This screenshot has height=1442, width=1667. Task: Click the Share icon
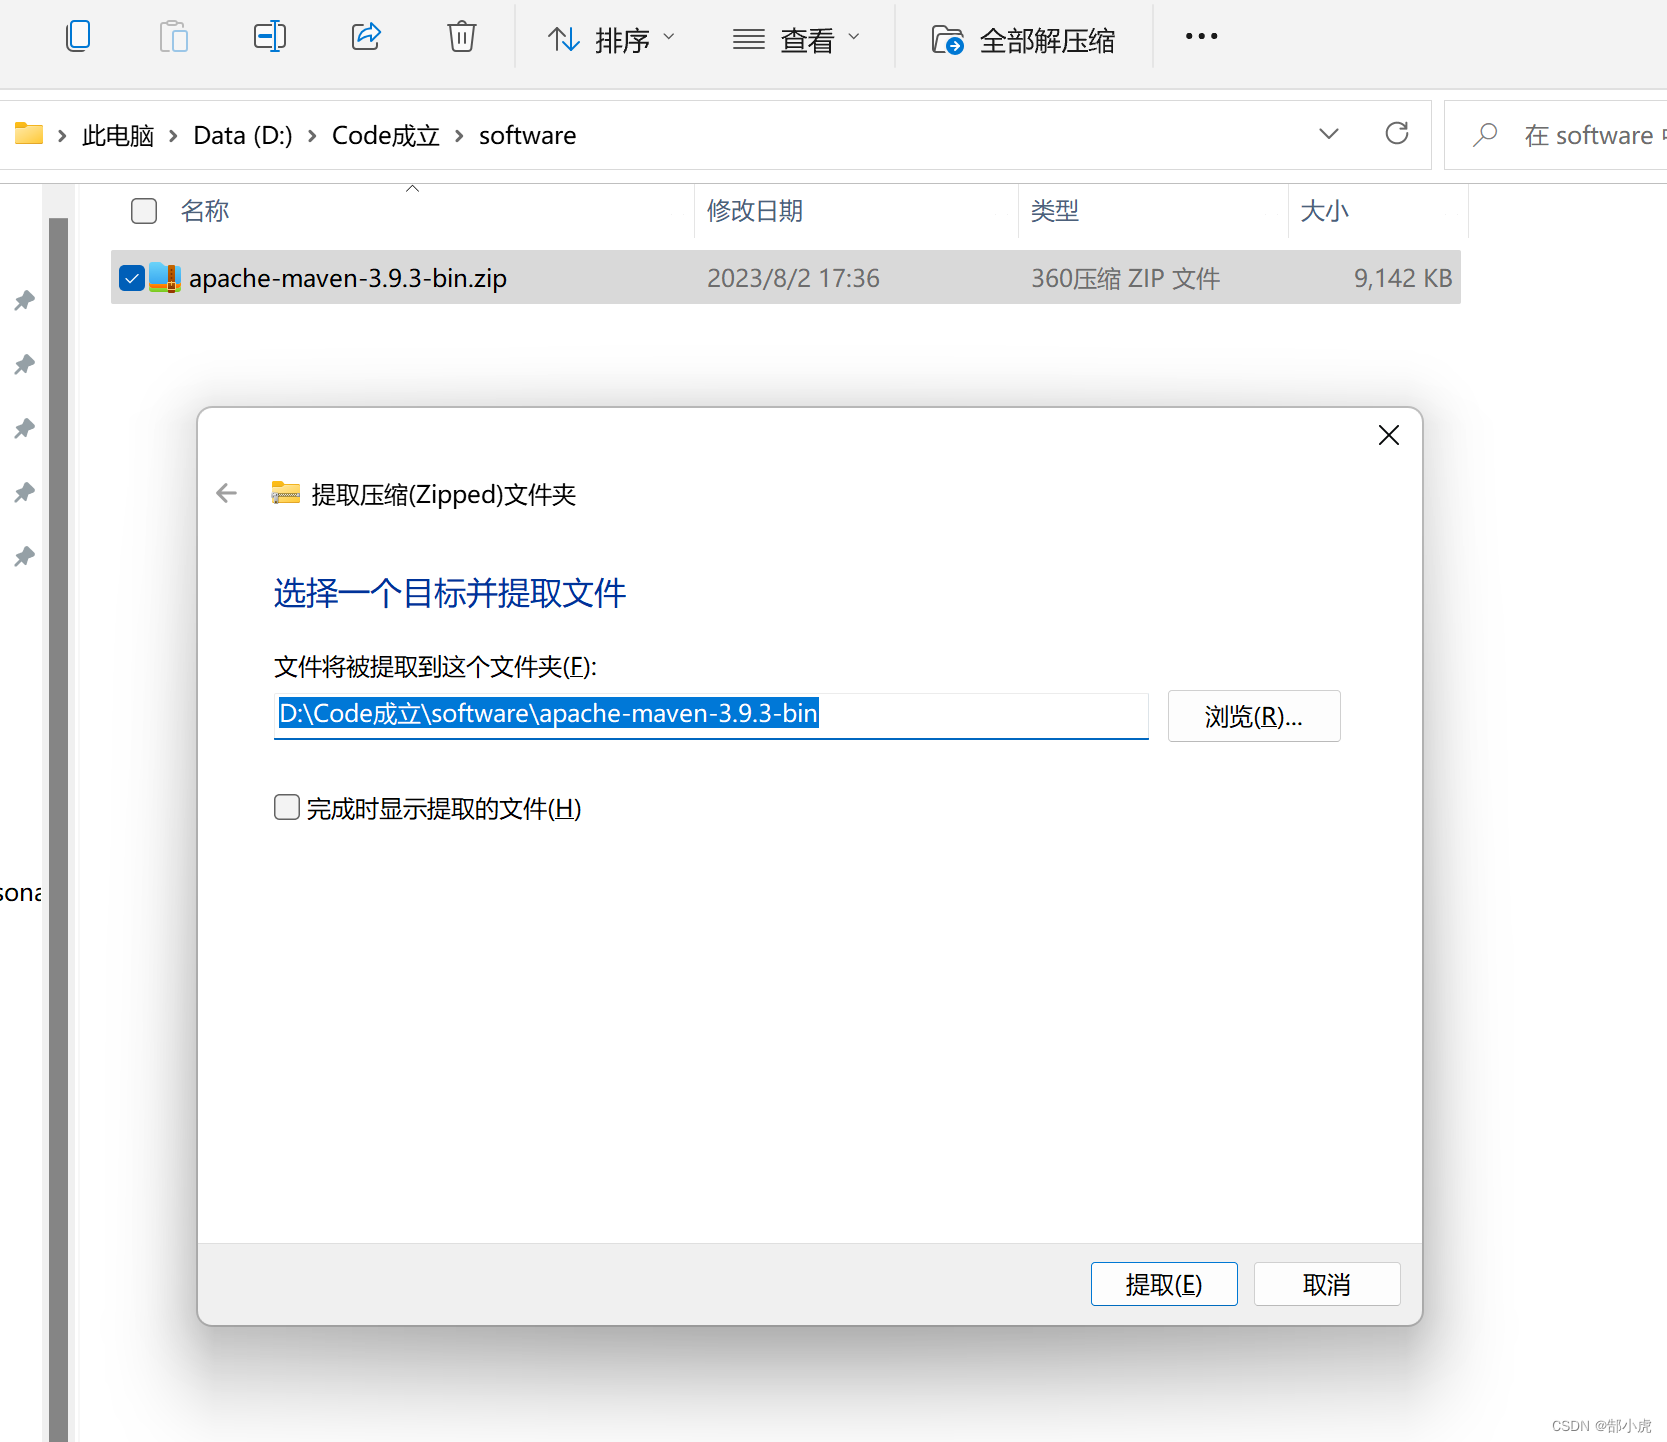[366, 36]
